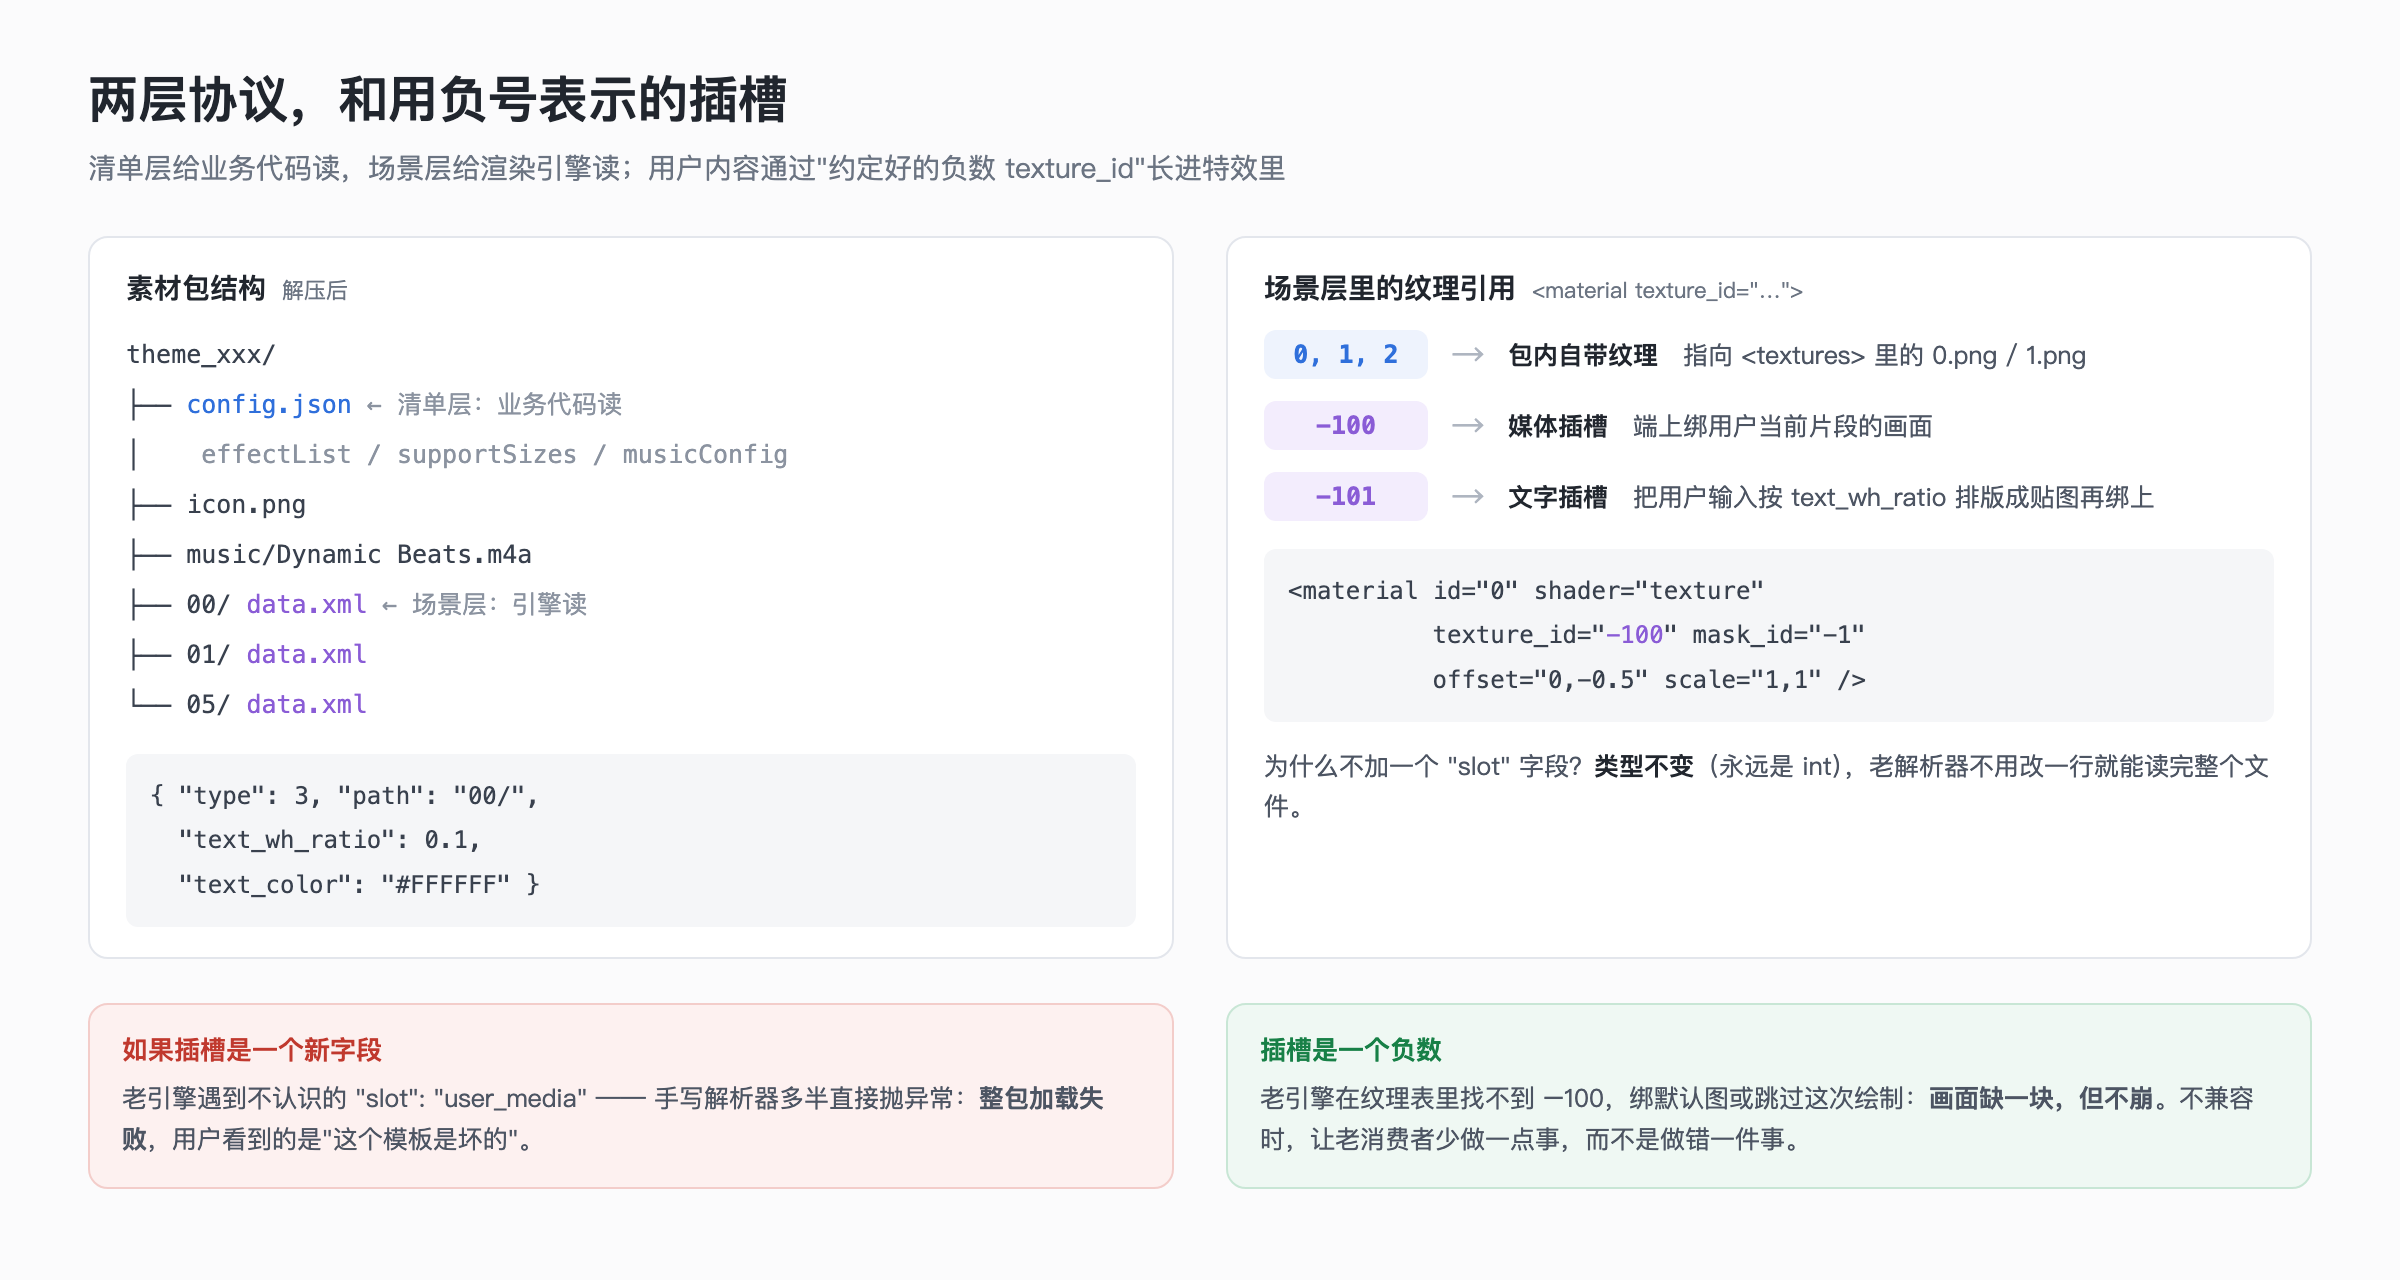Viewport: 2400px width, 1280px height.
Task: Click the 文字插槽 label
Action: tap(1558, 497)
